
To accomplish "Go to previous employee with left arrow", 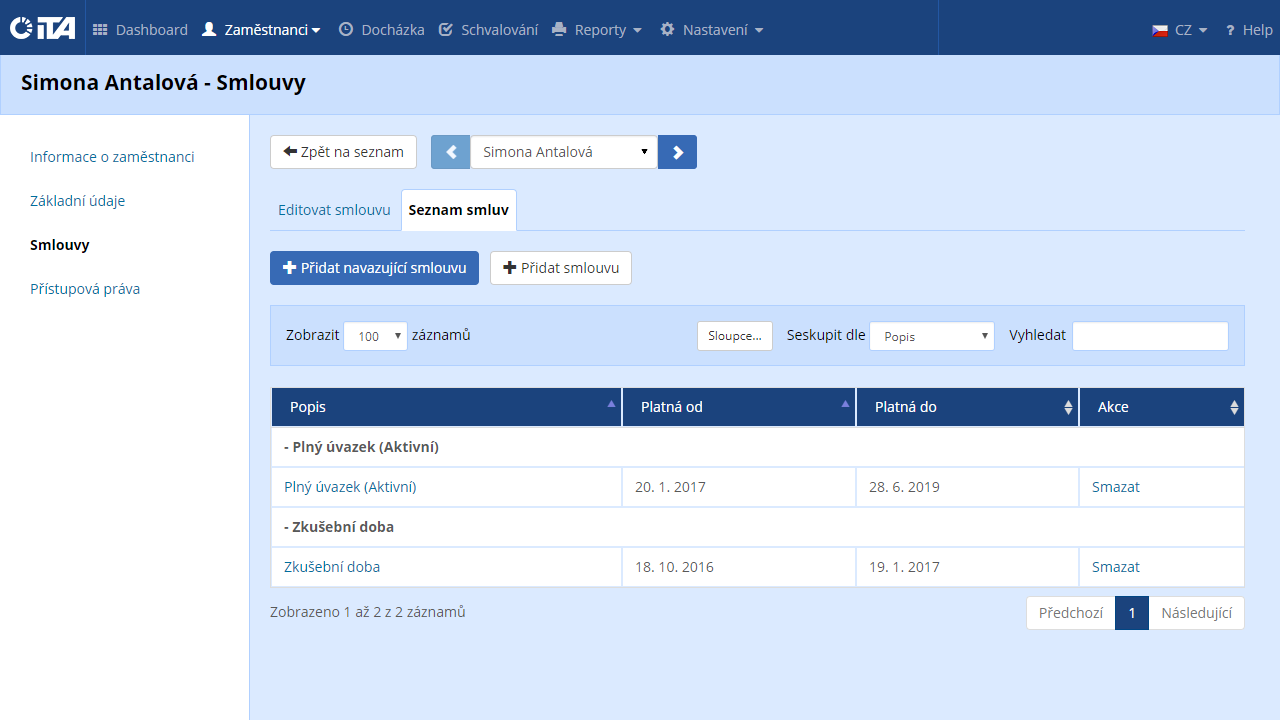I will (x=450, y=152).
